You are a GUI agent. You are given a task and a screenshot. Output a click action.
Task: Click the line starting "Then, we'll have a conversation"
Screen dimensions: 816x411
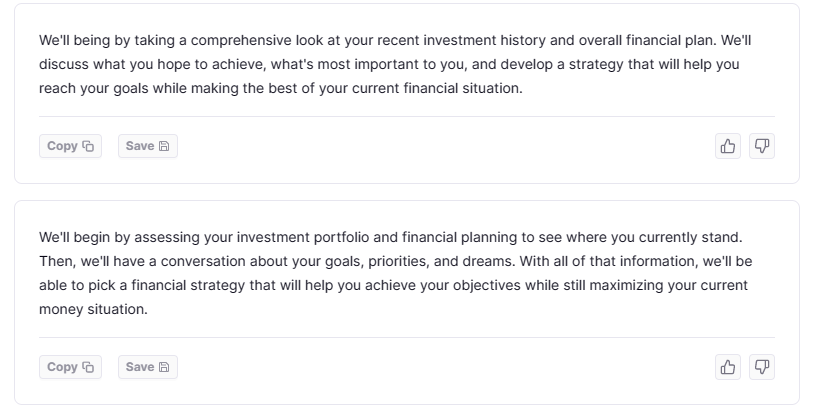click(x=395, y=262)
